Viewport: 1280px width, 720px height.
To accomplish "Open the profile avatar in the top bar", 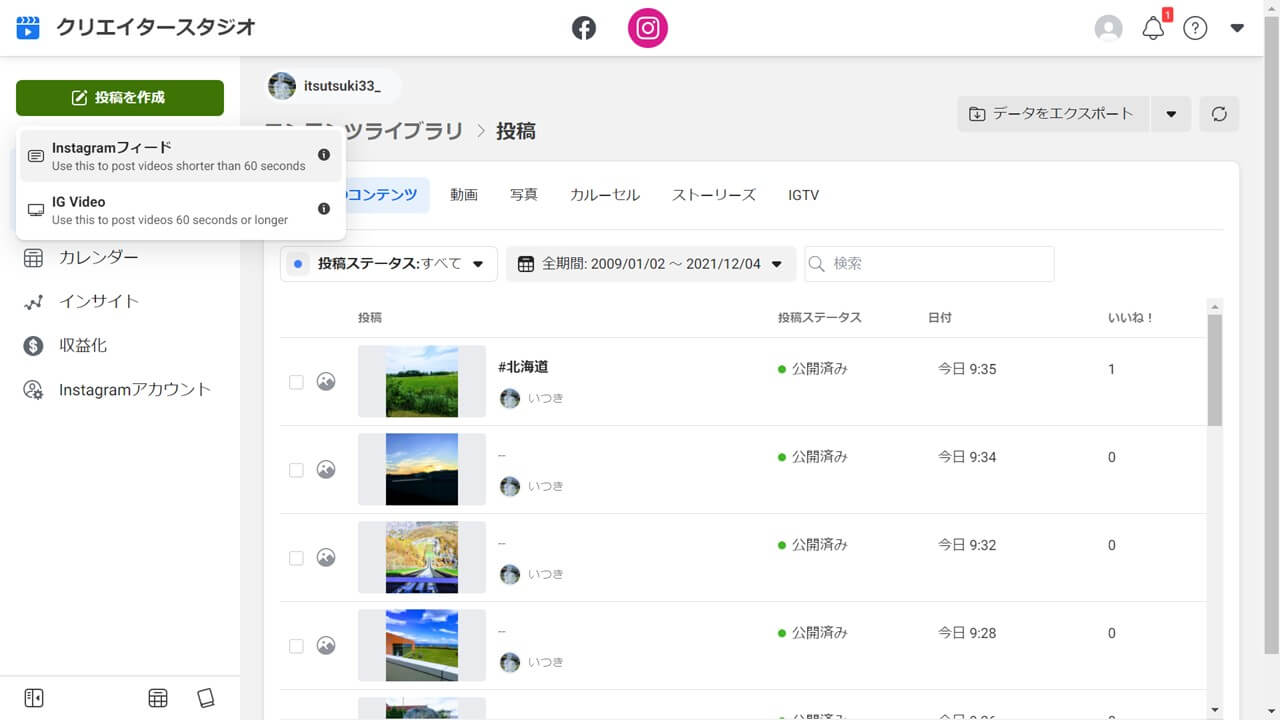I will 1109,28.
